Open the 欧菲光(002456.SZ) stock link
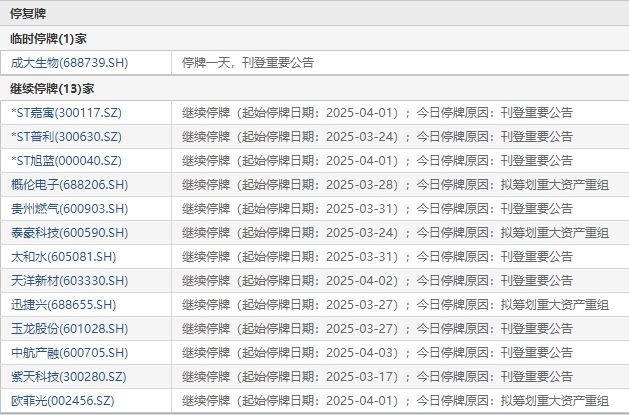Image resolution: width=629 pixels, height=415 pixels. 63,401
